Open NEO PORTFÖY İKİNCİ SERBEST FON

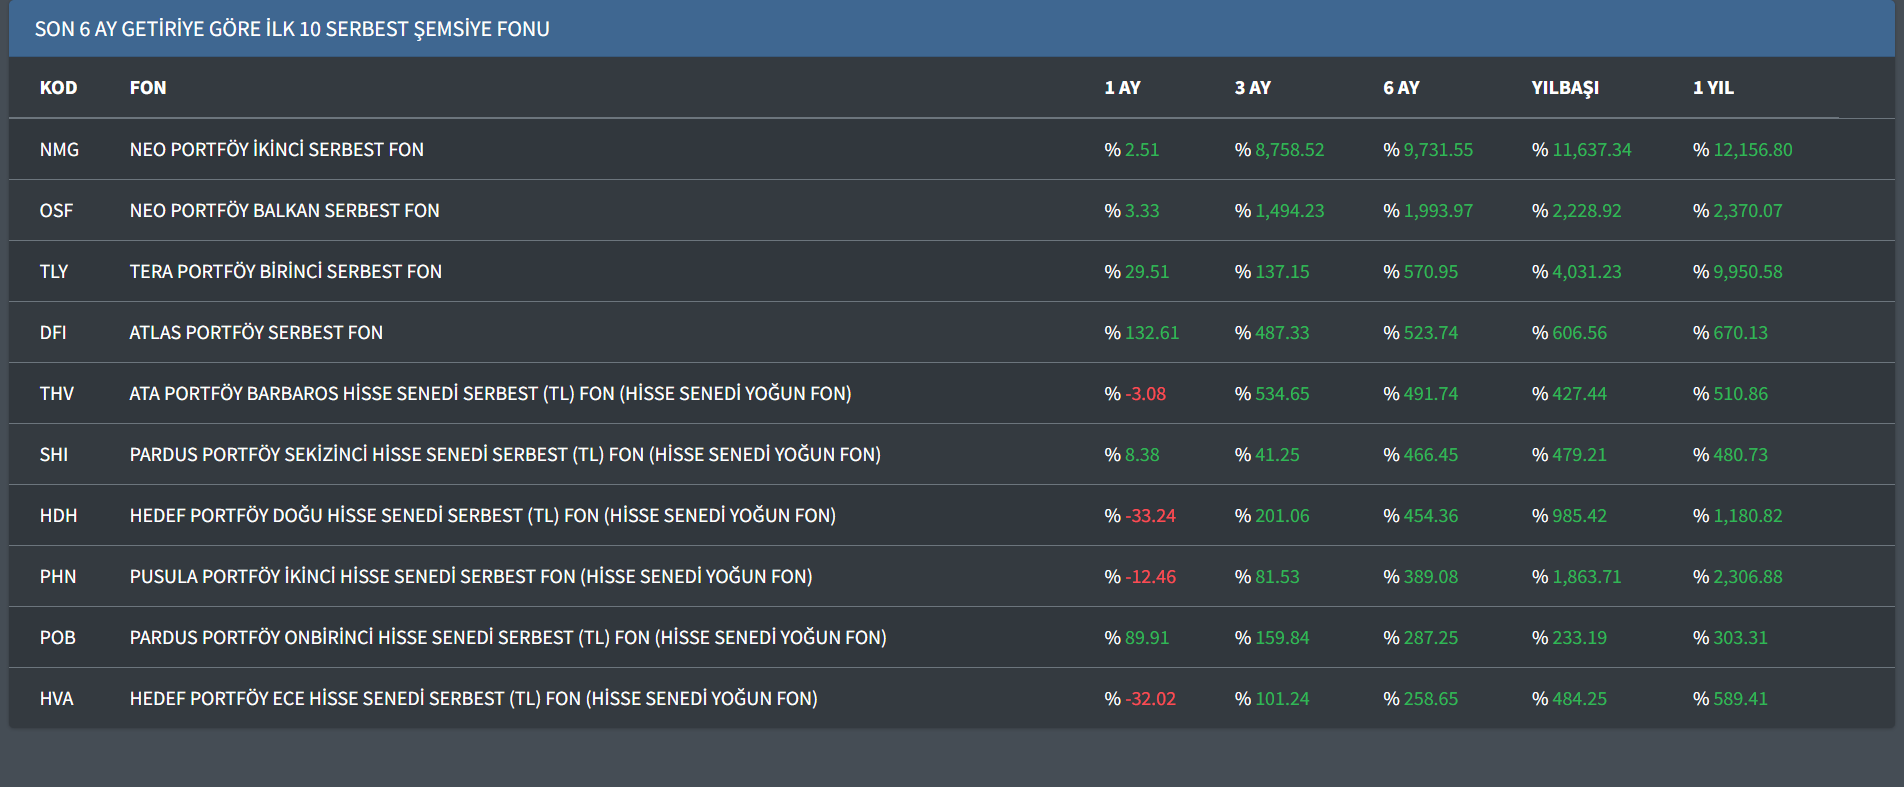[276, 150]
